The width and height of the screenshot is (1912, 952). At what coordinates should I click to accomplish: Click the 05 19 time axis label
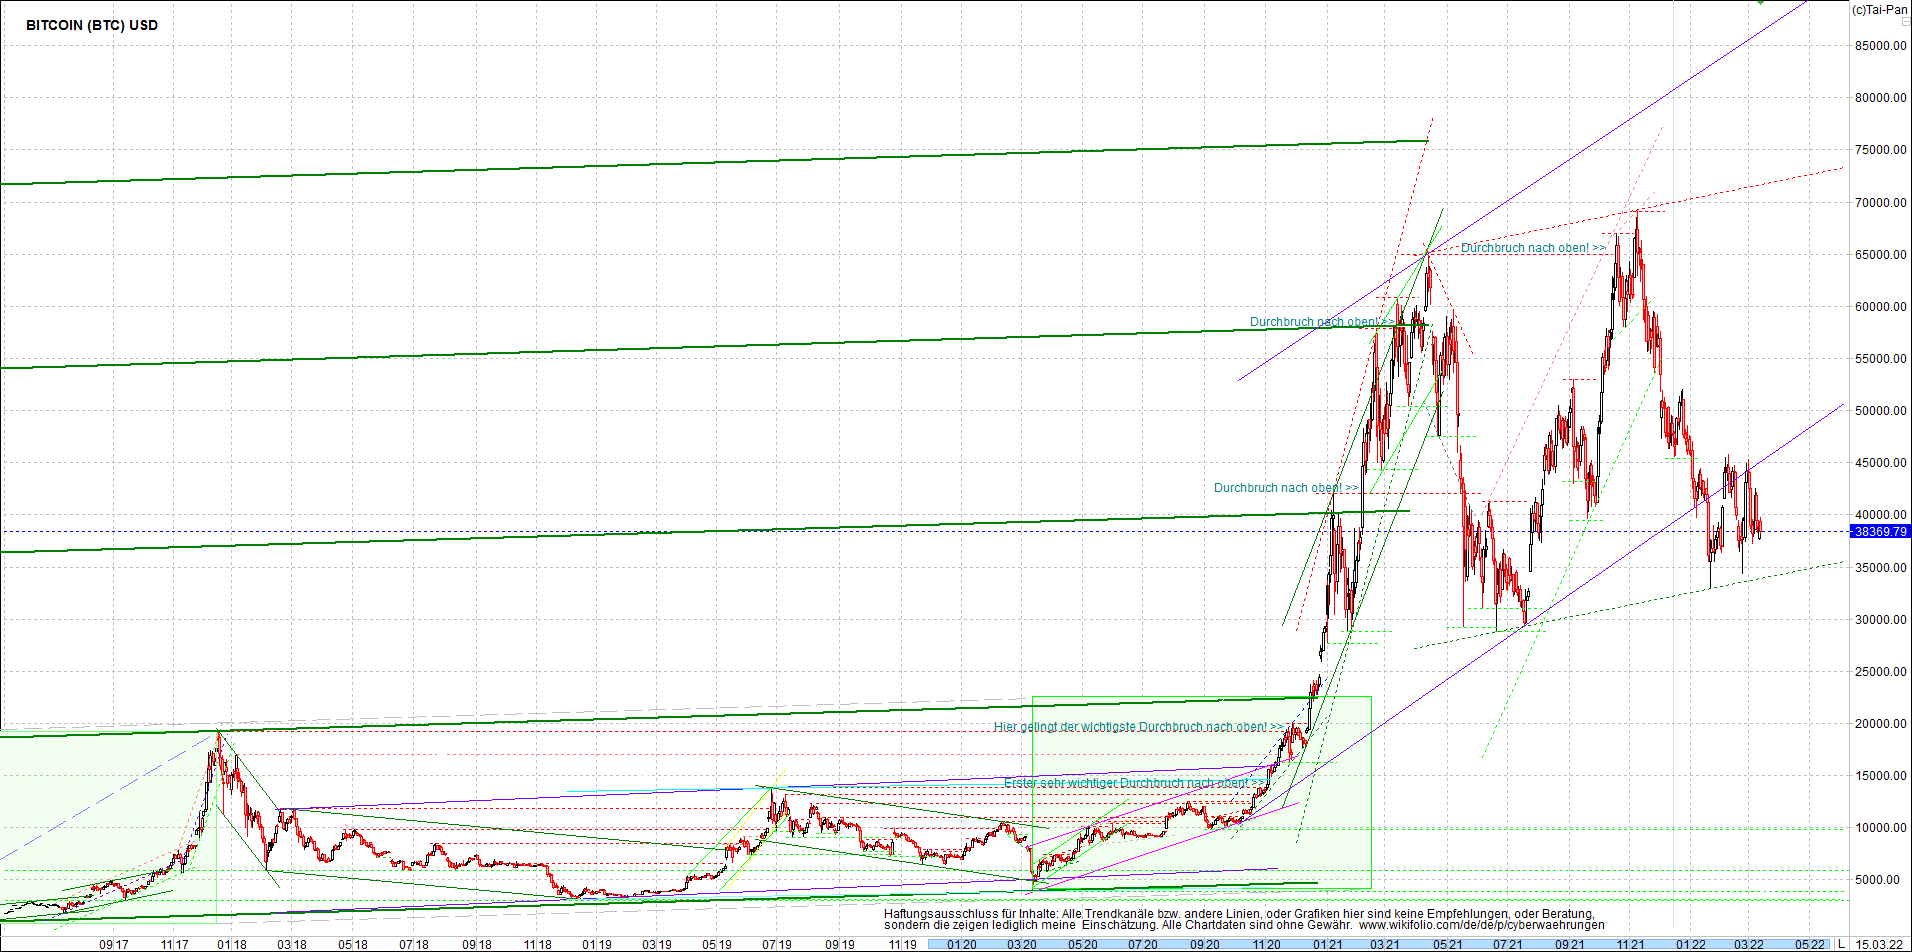[x=717, y=944]
